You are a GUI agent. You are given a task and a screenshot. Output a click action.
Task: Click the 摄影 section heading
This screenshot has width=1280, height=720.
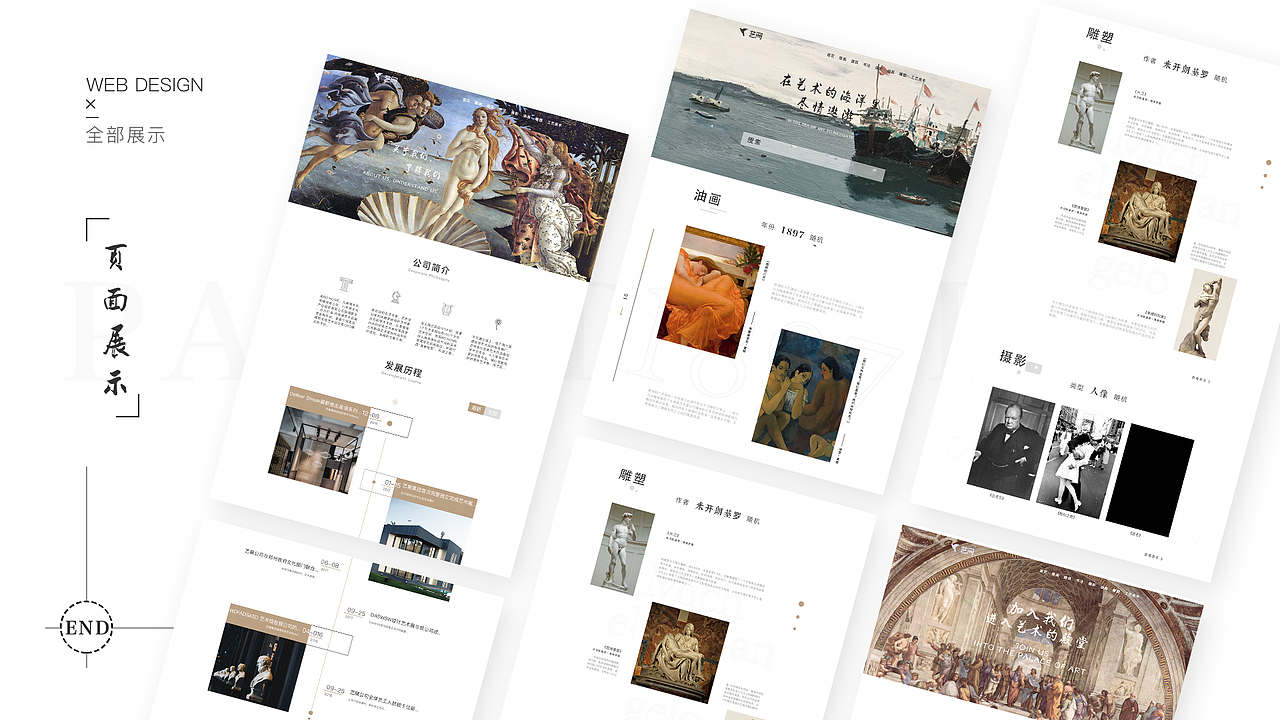pos(1013,358)
